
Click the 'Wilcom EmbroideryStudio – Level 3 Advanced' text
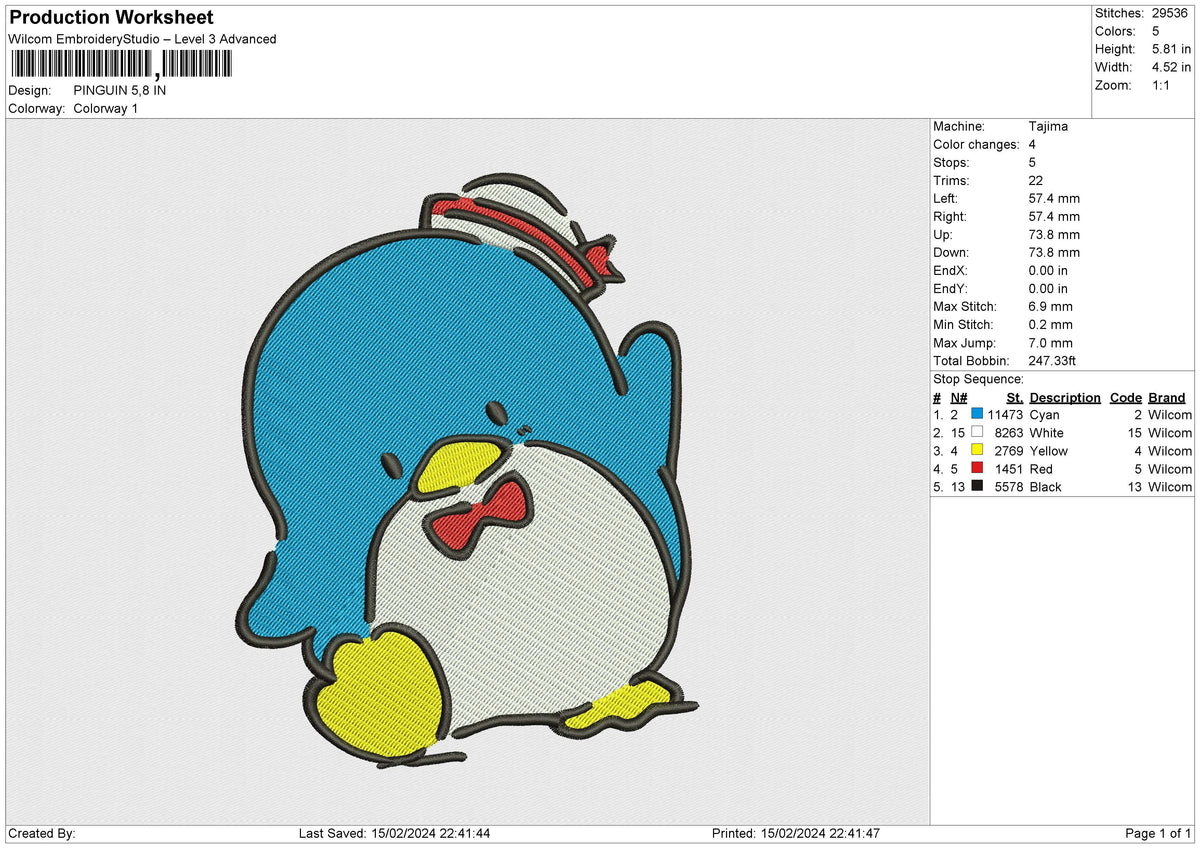tap(142, 39)
